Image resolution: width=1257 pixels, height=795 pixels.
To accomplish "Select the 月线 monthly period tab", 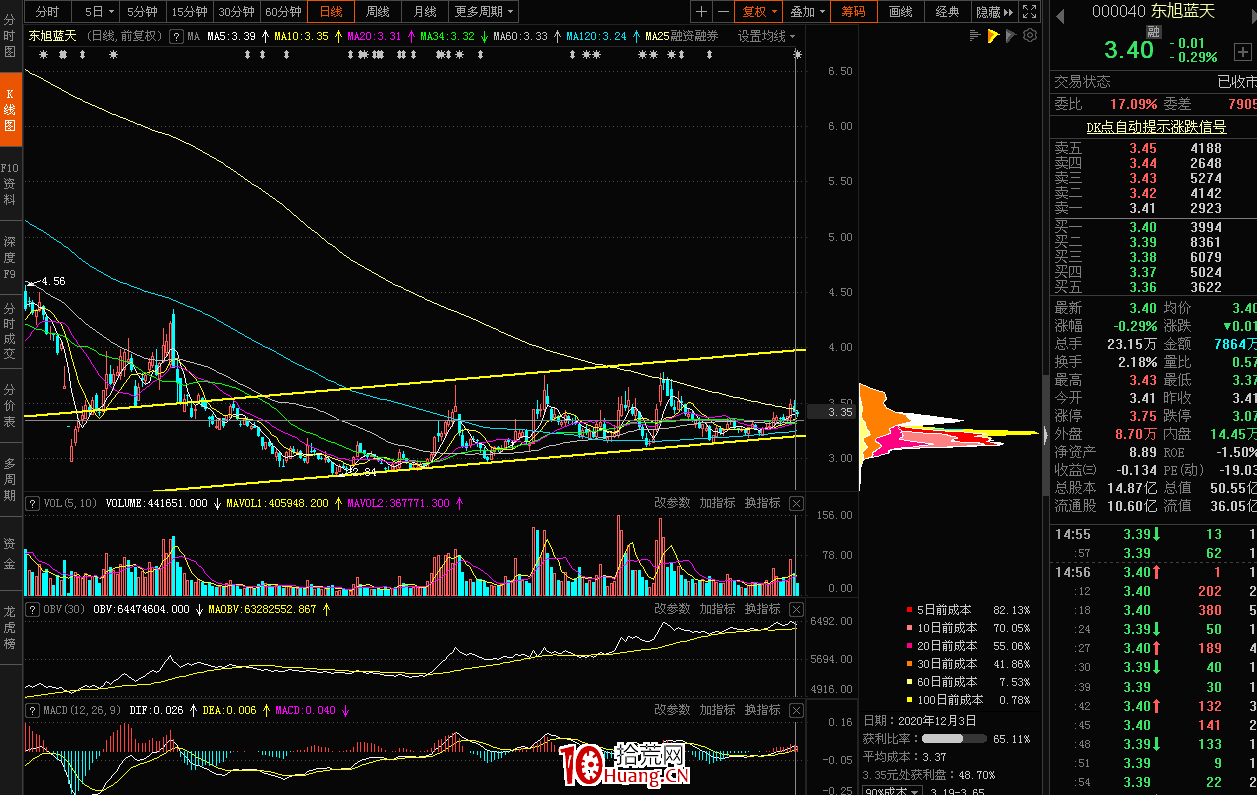I will pos(424,12).
